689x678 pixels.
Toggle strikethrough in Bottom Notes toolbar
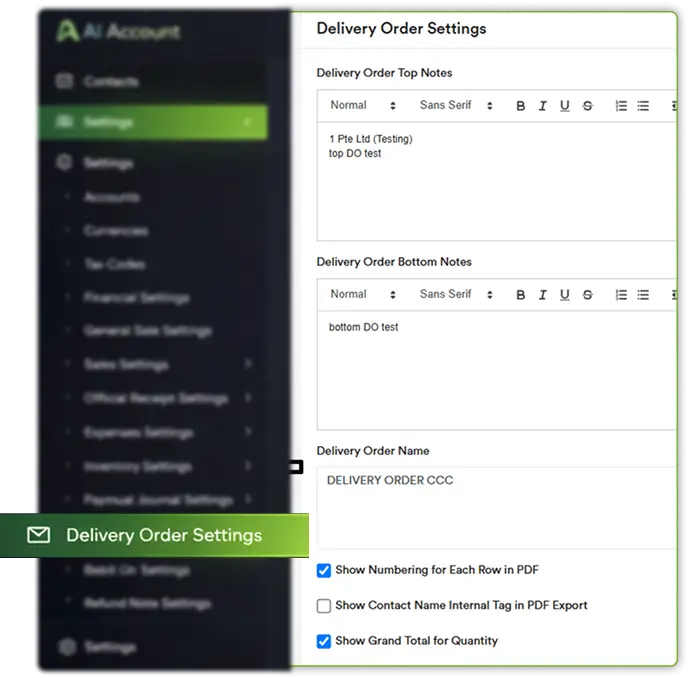pyautogui.click(x=587, y=295)
